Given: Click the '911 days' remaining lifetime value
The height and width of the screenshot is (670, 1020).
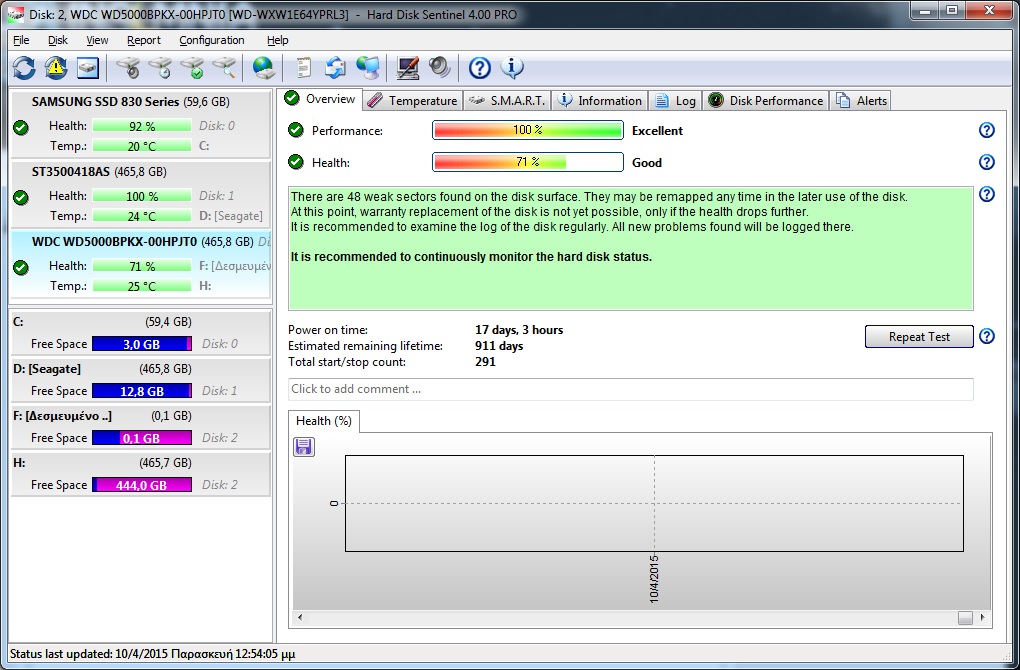Looking at the screenshot, I should pyautogui.click(x=499, y=346).
